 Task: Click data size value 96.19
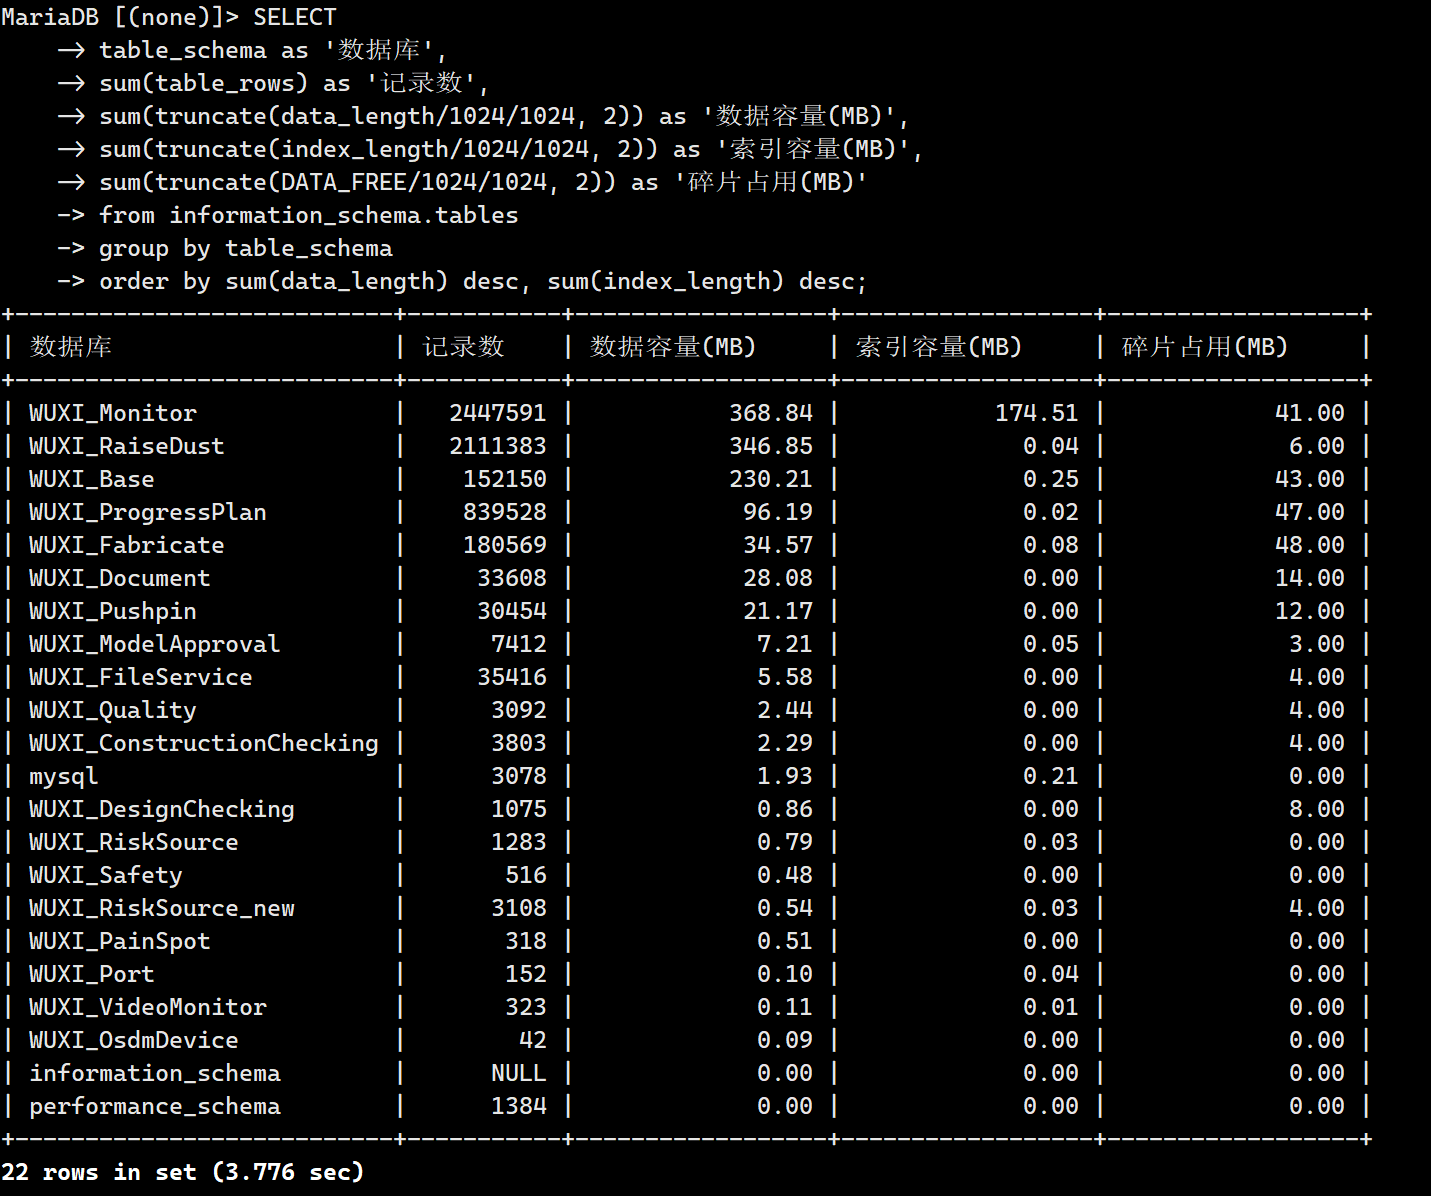coord(778,512)
